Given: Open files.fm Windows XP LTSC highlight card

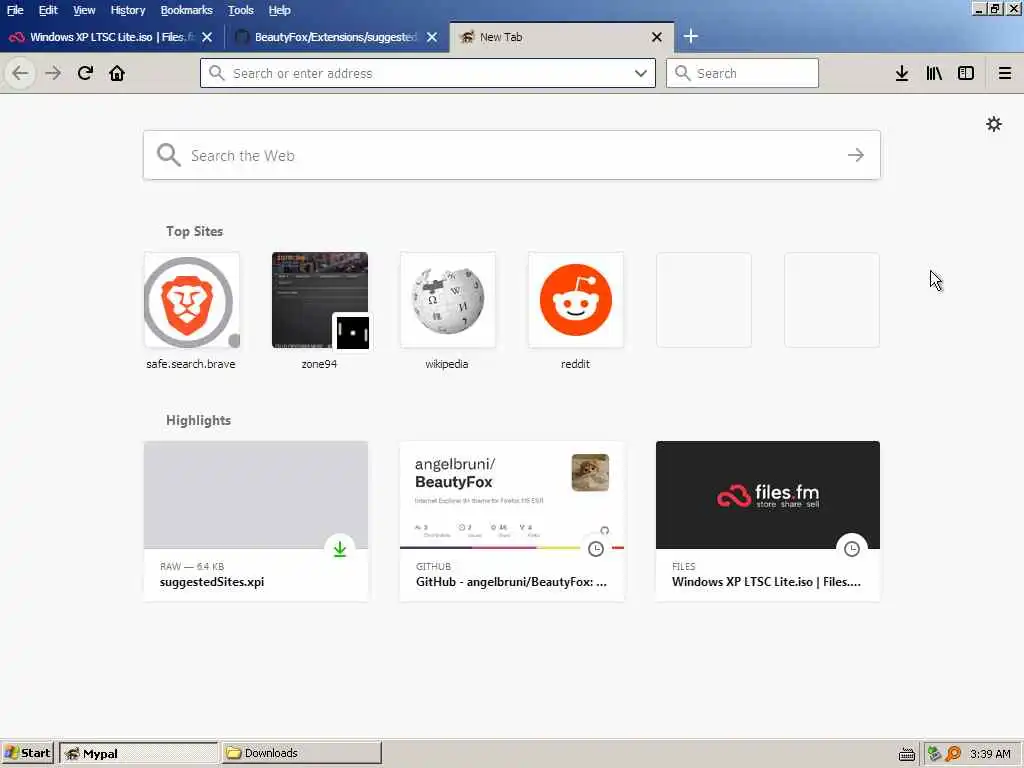Looking at the screenshot, I should [768, 521].
